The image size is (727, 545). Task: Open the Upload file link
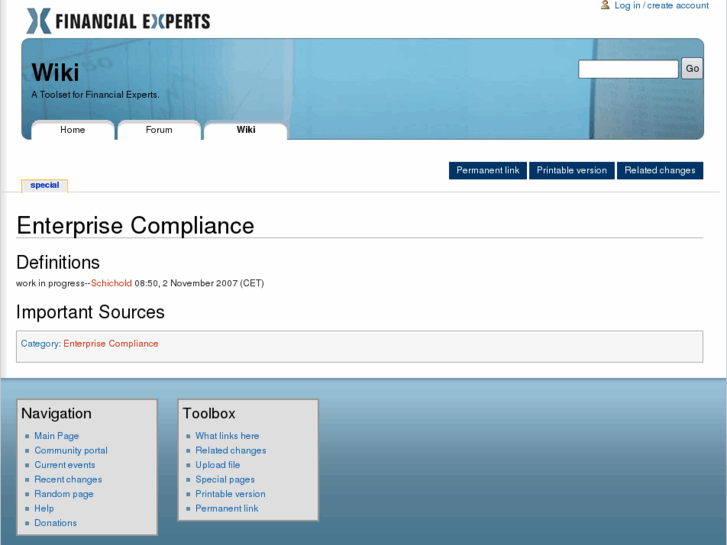click(x=218, y=465)
